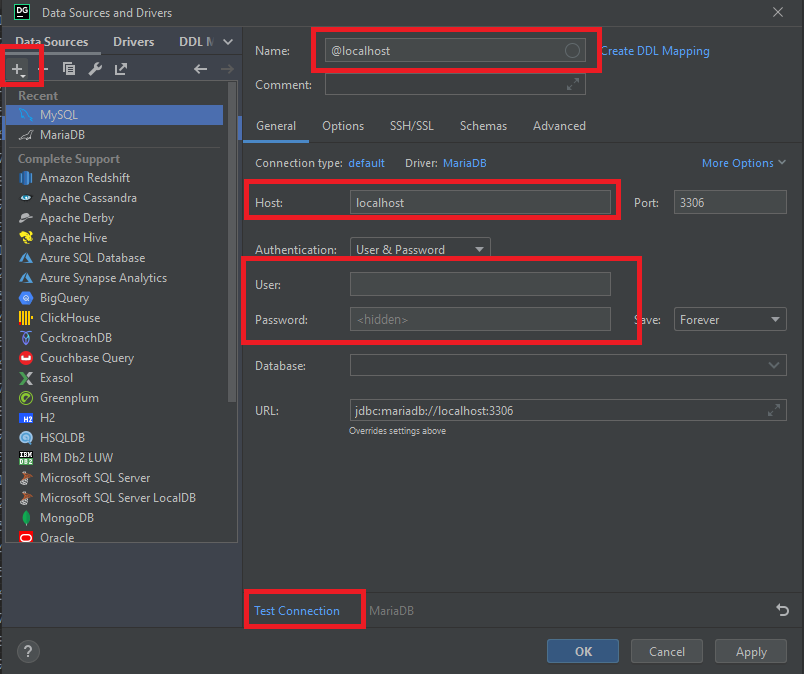Duplicate the data source via copy icon
The image size is (804, 677).
click(x=69, y=69)
